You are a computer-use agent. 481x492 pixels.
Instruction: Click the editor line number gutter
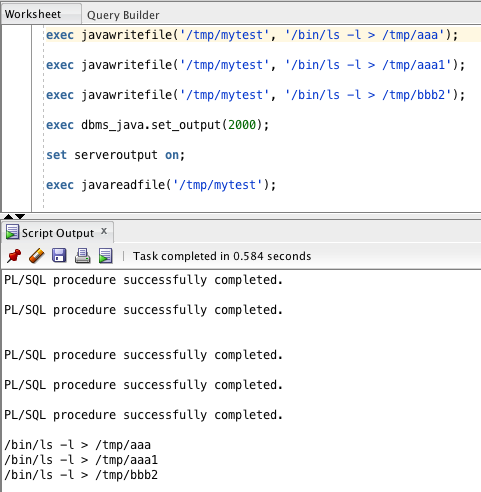17,118
